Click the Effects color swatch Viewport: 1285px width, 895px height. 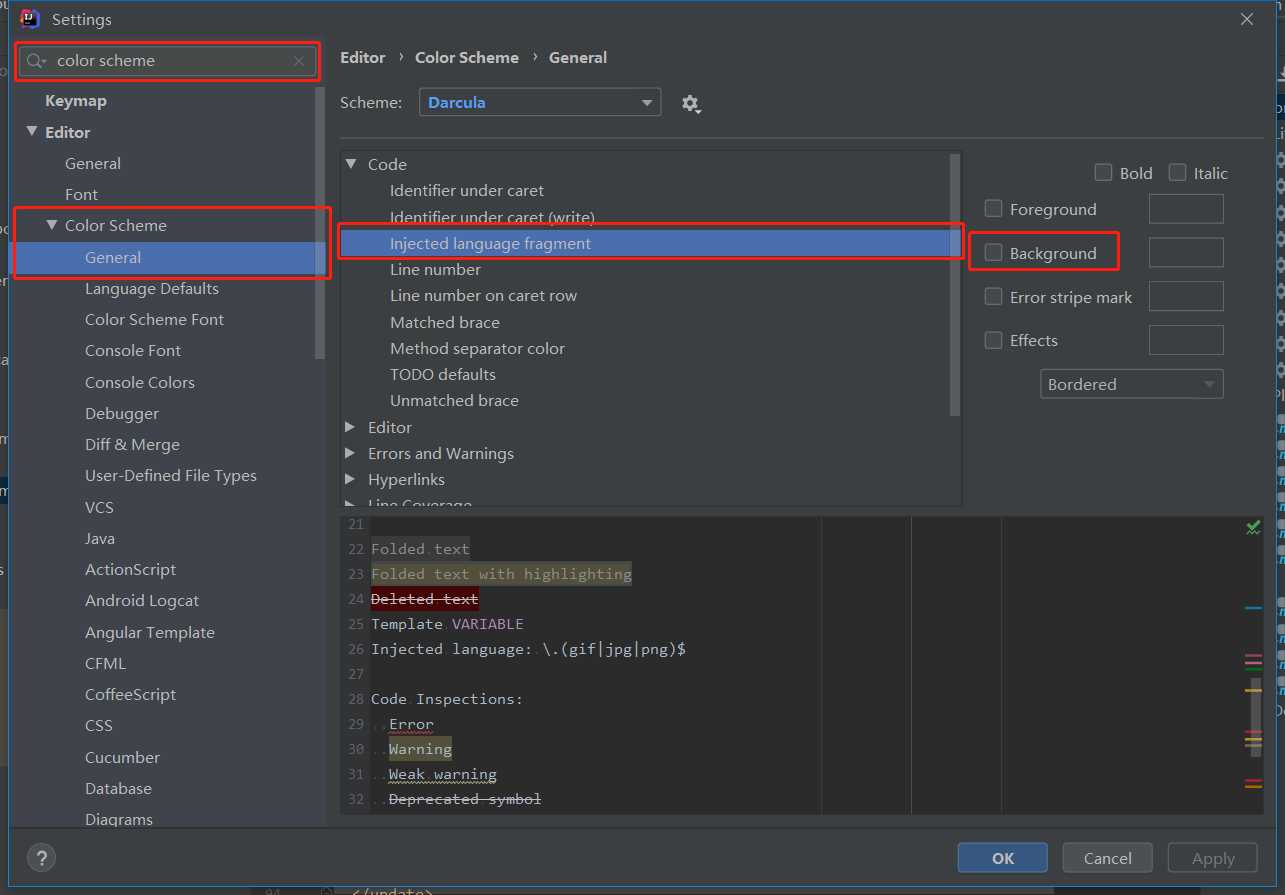(x=1186, y=340)
